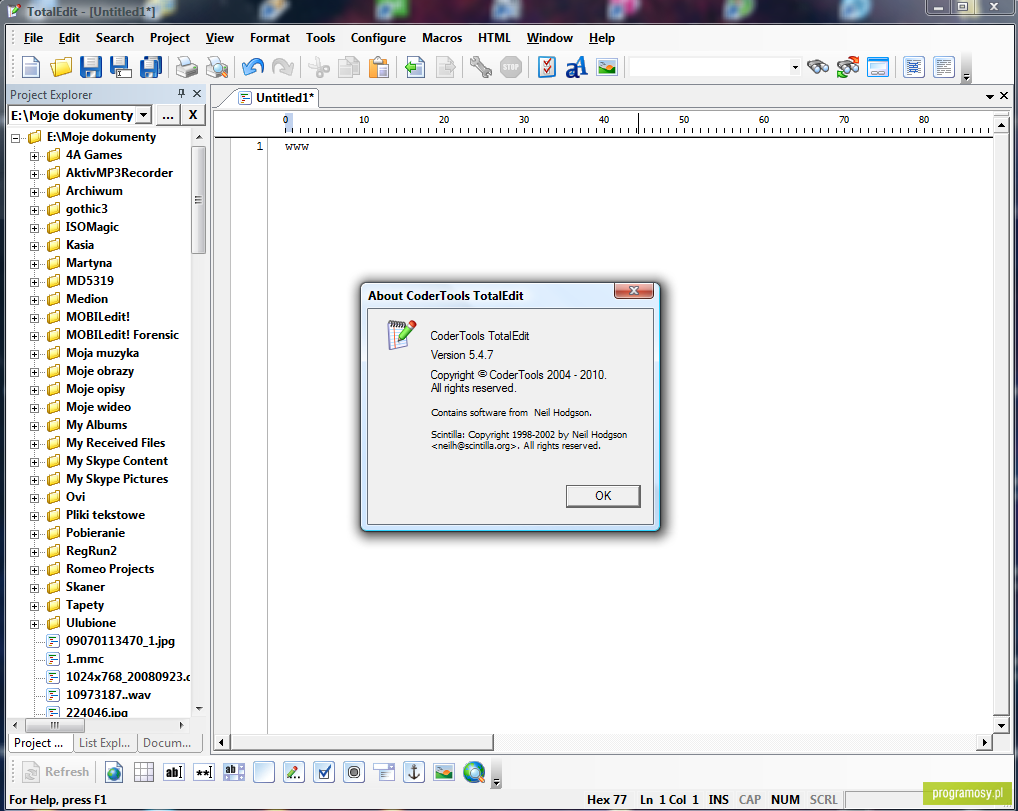The image size is (1018, 811).
Task: Switch to the Docum... panel tab
Action: click(167, 743)
